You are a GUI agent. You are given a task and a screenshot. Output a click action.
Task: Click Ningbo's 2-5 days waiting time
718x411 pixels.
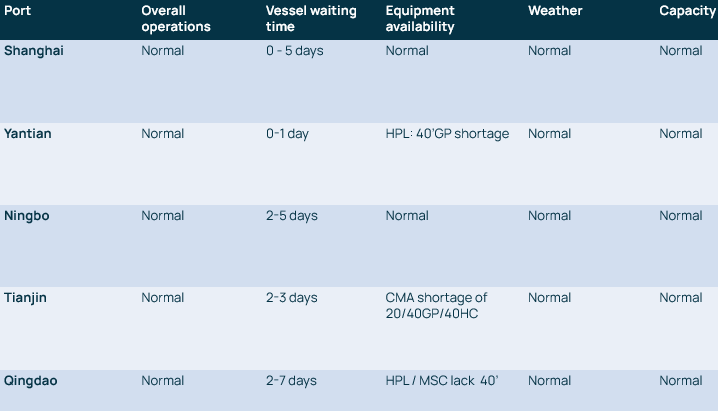click(292, 216)
